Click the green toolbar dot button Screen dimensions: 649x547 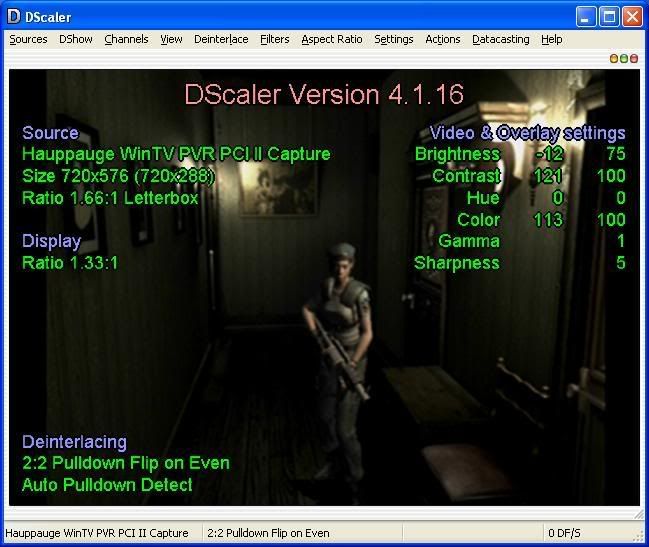point(624,59)
